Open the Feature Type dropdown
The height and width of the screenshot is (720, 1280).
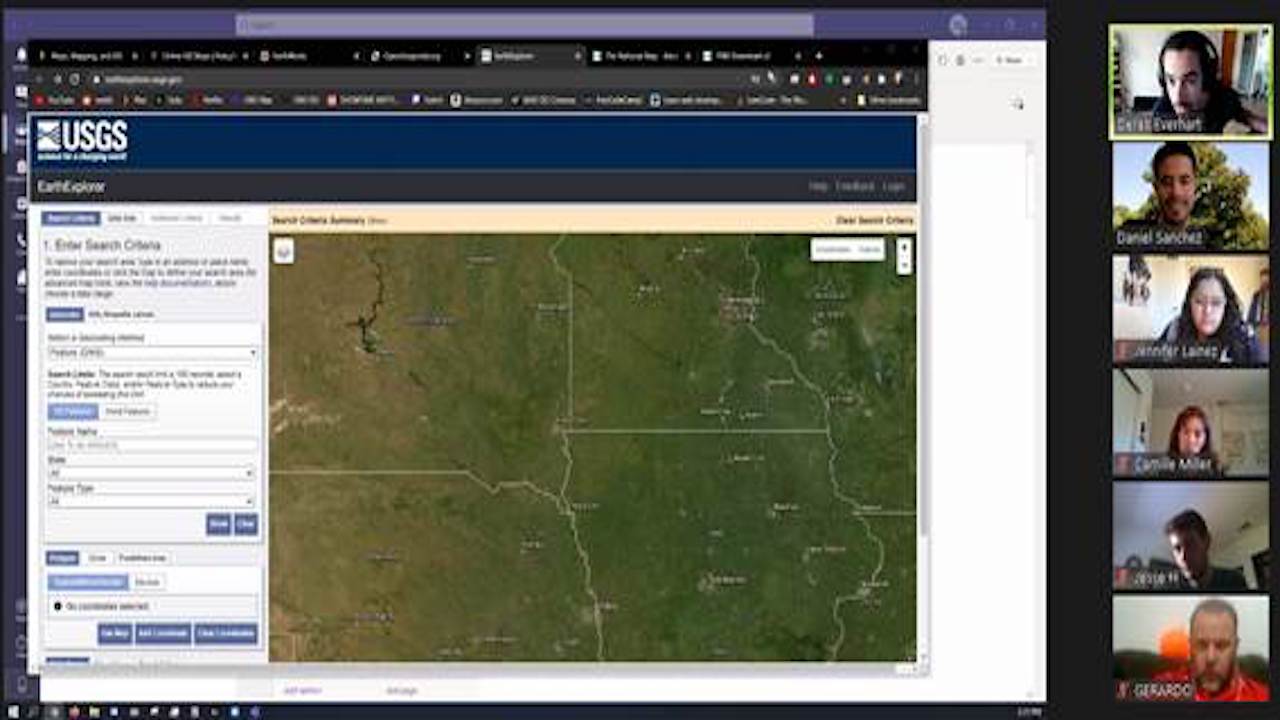pos(152,501)
